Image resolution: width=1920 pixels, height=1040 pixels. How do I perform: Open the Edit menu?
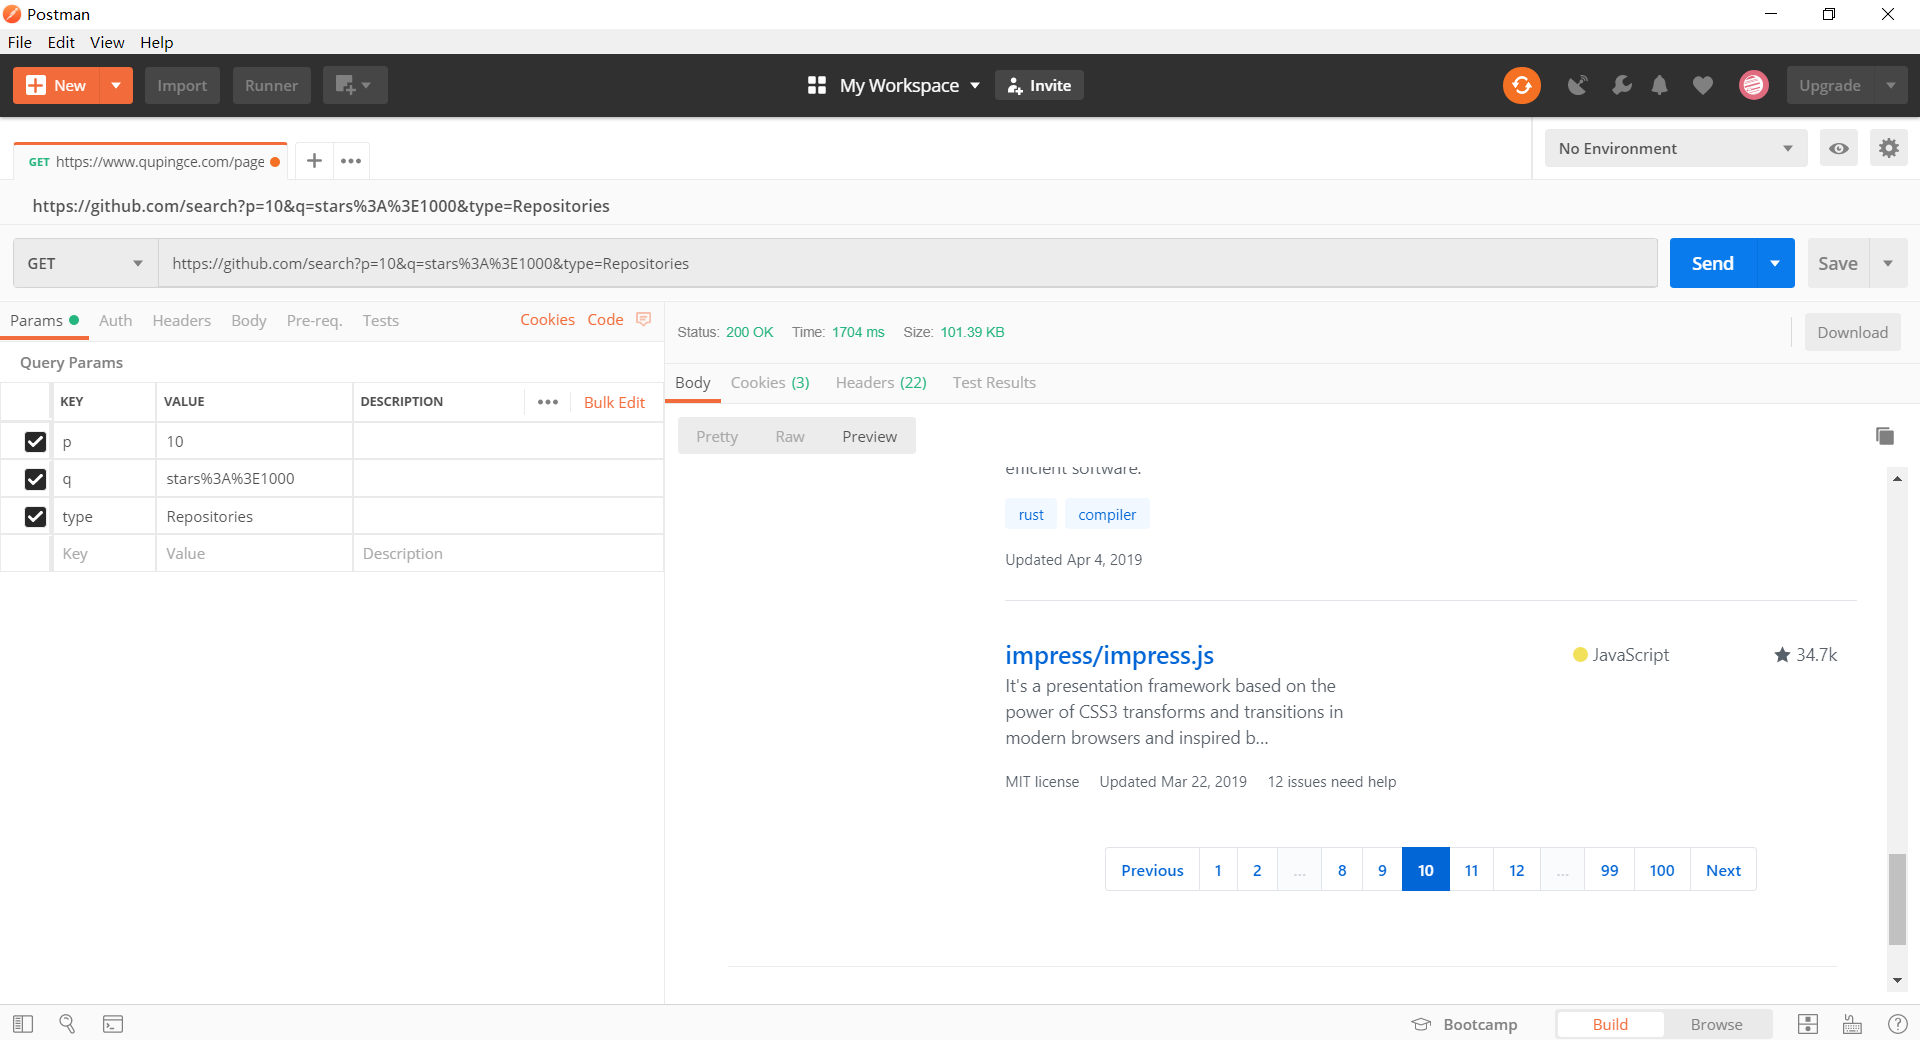click(61, 42)
